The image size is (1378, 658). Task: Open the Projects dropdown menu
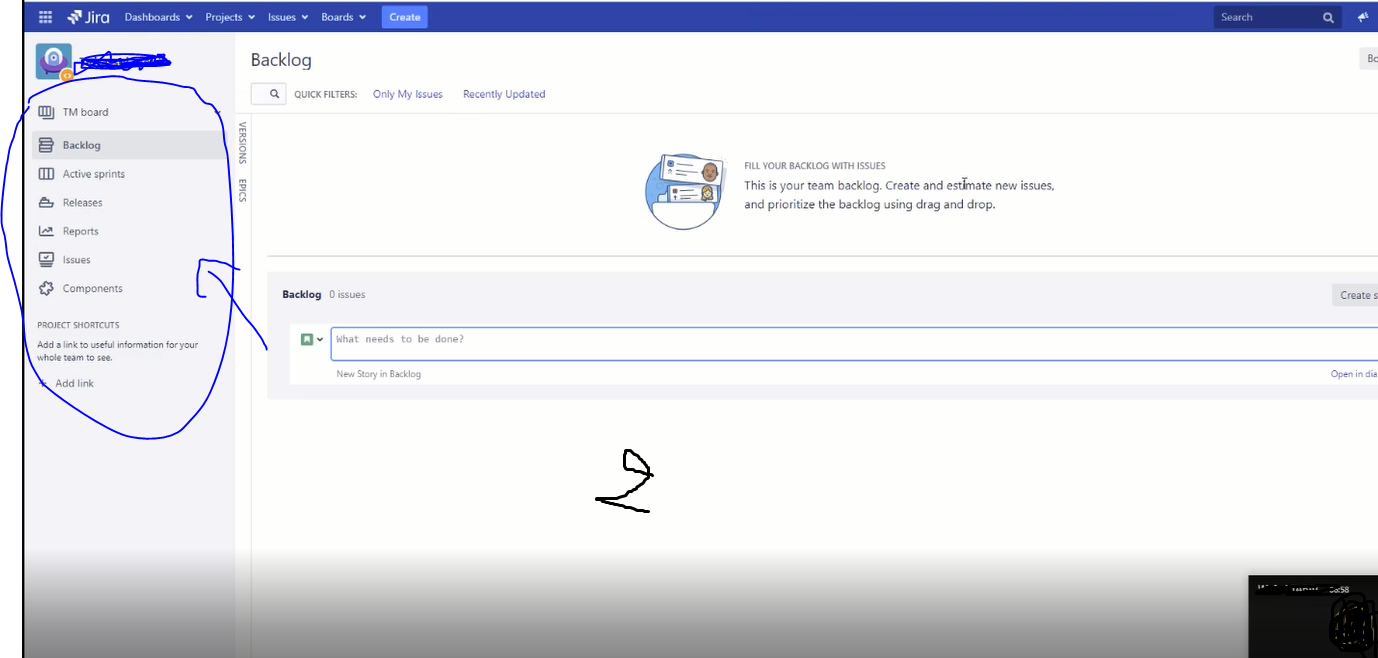[230, 17]
